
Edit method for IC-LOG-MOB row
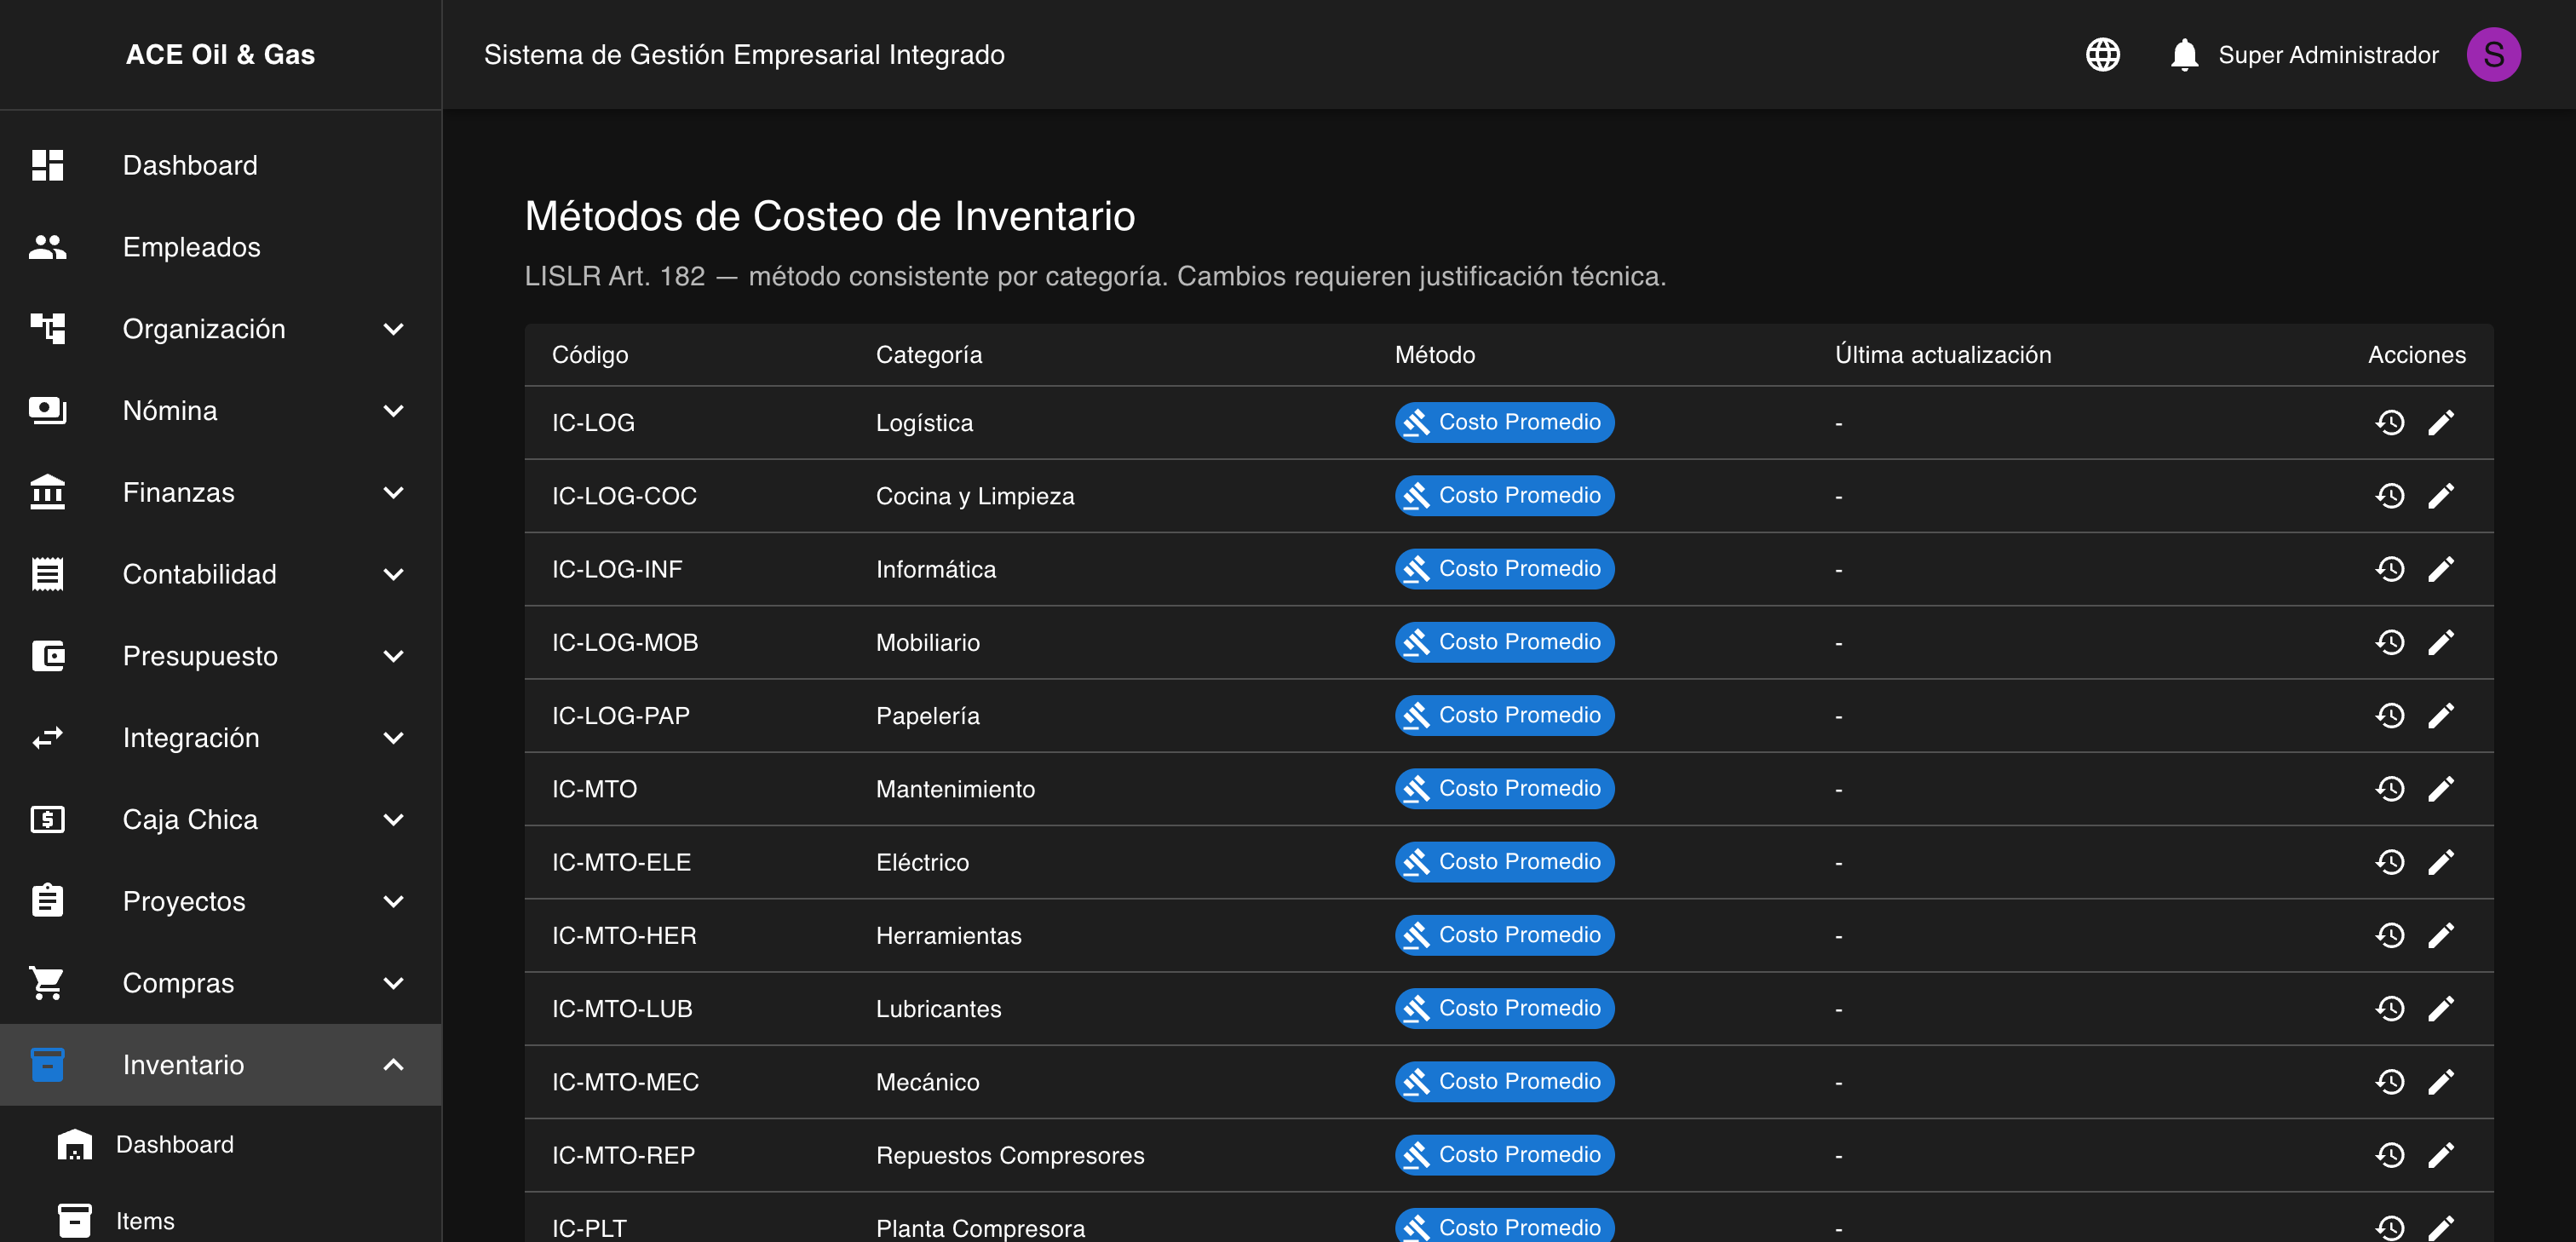point(2441,642)
